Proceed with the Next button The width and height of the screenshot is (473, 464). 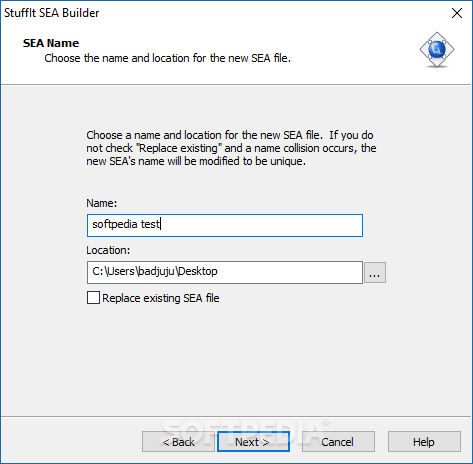253,442
